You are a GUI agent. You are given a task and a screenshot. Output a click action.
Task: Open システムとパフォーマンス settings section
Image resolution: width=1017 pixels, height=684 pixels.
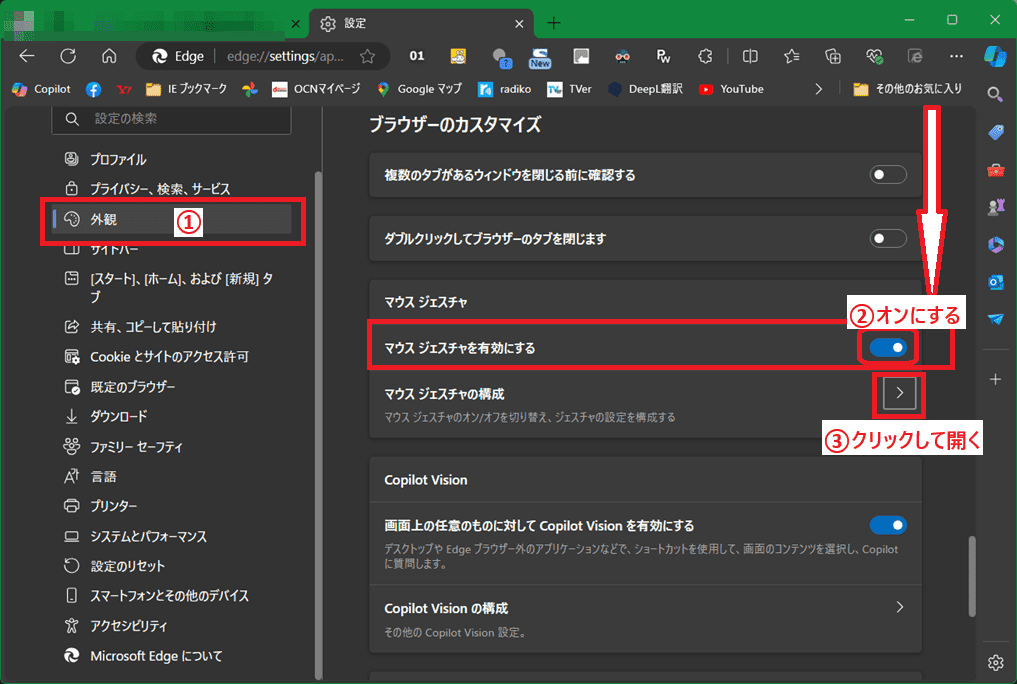click(148, 536)
